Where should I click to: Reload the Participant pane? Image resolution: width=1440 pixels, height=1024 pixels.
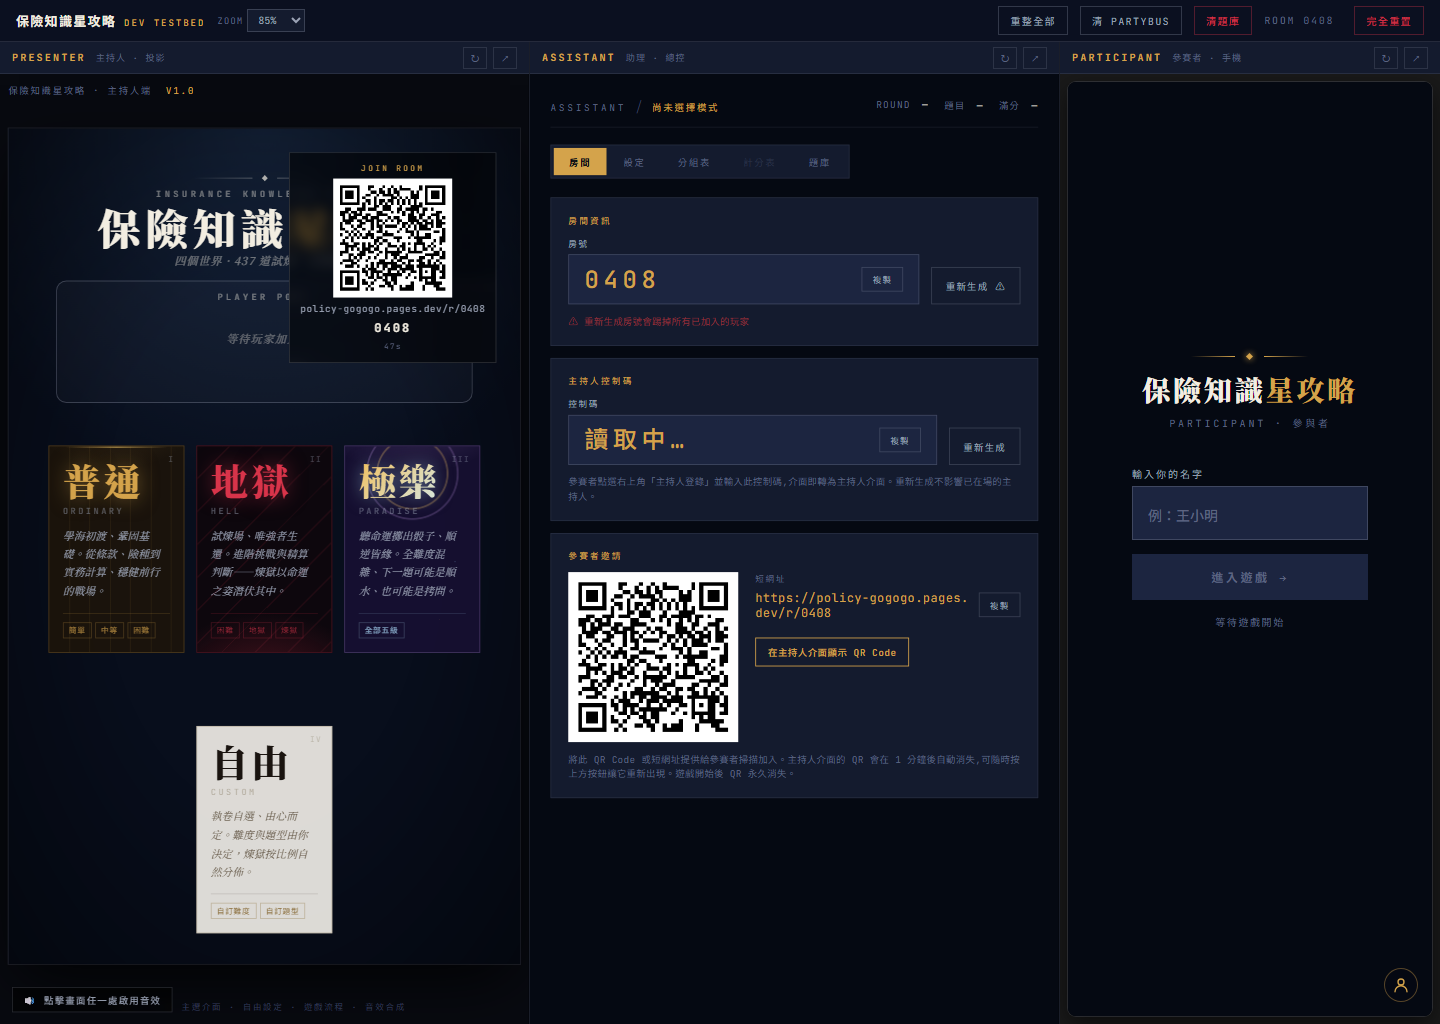point(1386,58)
